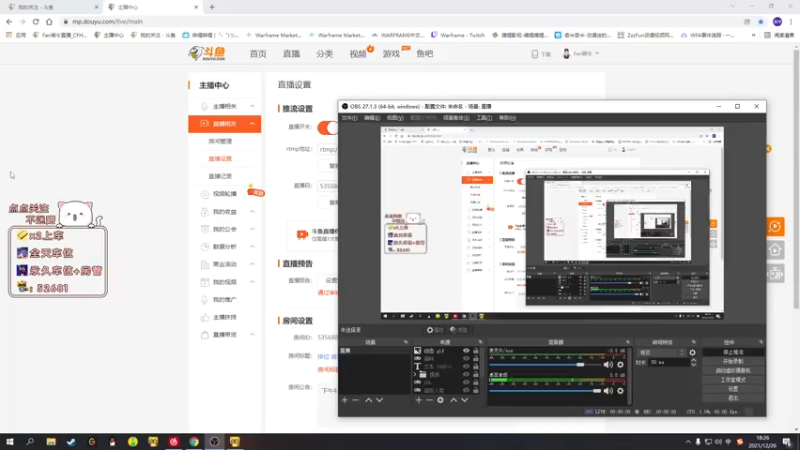Adjust the desktop audio volume slider

544,391
